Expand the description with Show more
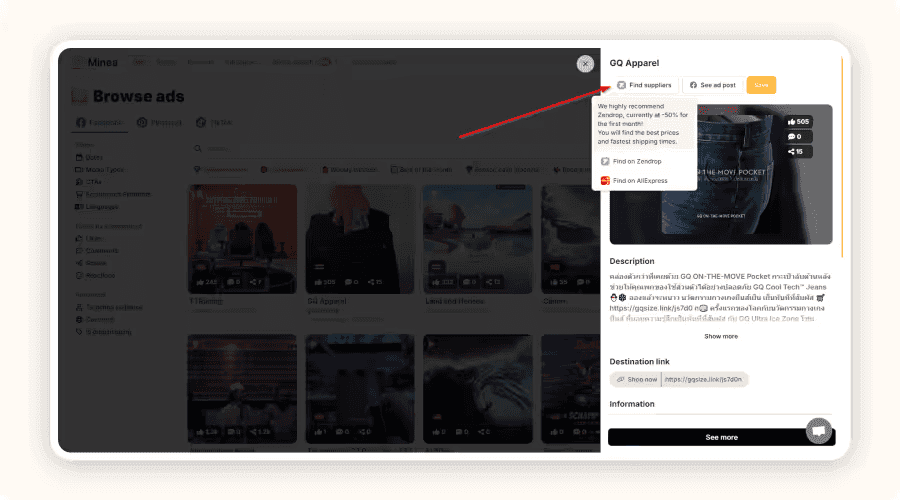This screenshot has height=500, width=900. [721, 336]
